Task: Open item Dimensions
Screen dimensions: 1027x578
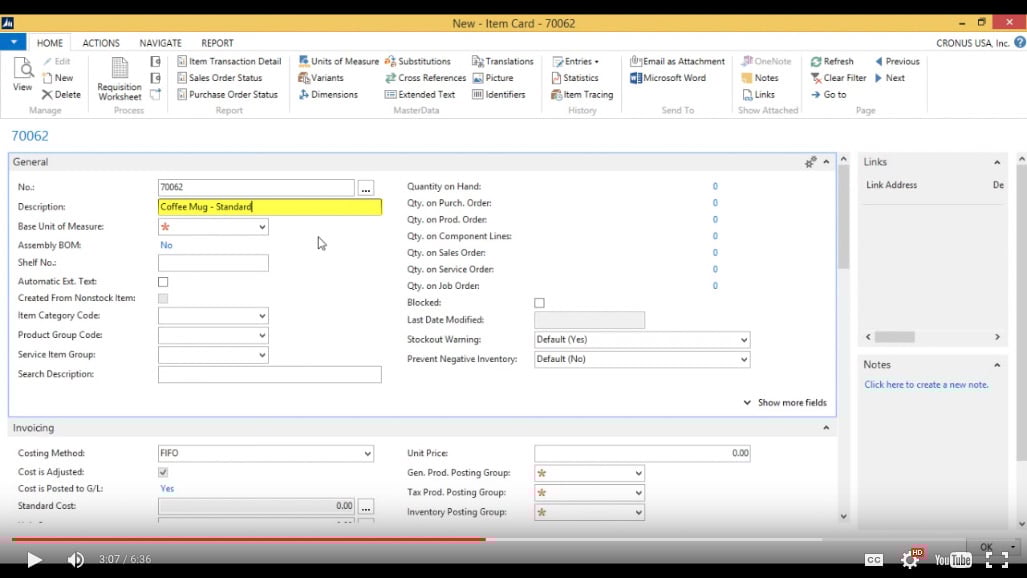Action: (x=329, y=94)
